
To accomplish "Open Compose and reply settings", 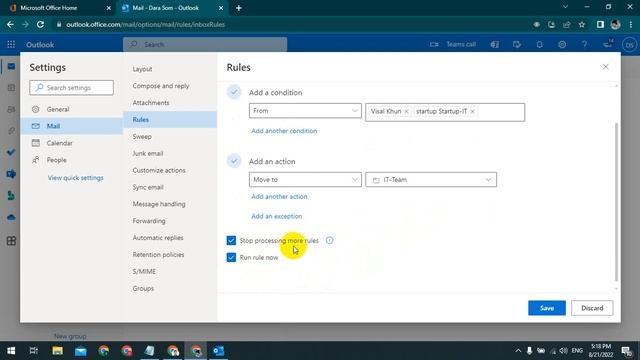I will (170, 86).
